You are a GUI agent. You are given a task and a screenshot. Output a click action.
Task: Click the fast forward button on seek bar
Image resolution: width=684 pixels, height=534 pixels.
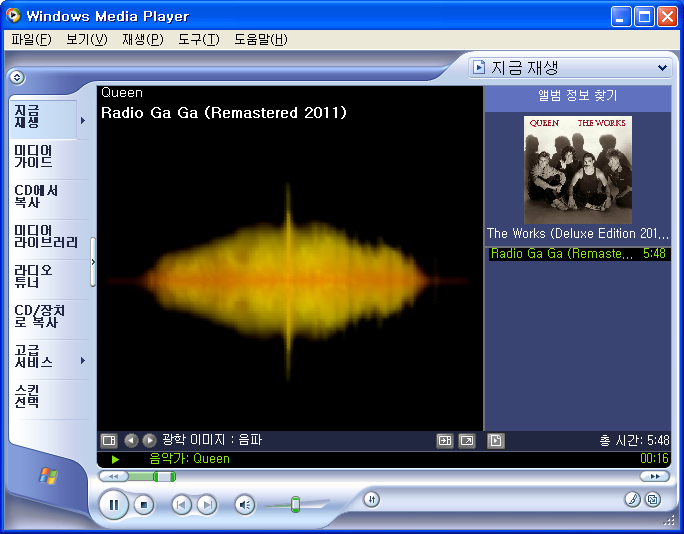654,477
